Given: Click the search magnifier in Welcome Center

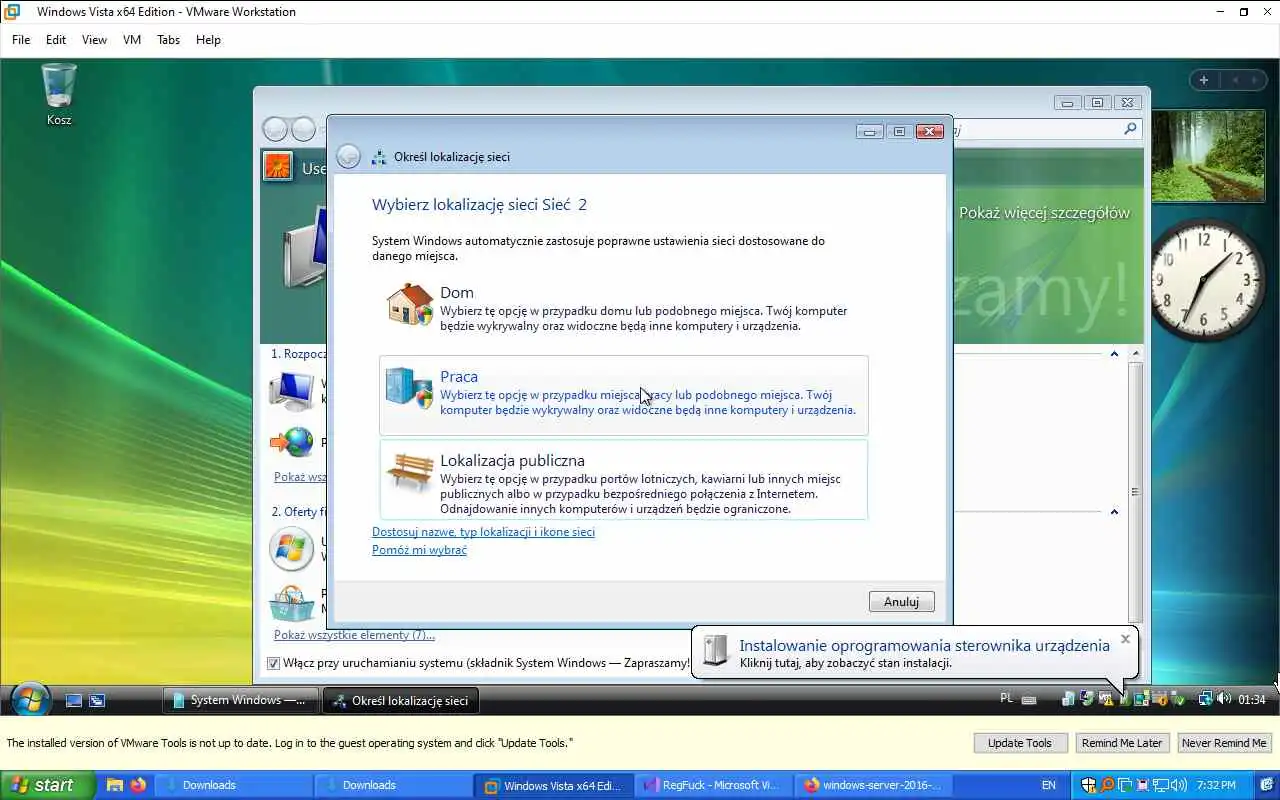Looking at the screenshot, I should click(1131, 129).
